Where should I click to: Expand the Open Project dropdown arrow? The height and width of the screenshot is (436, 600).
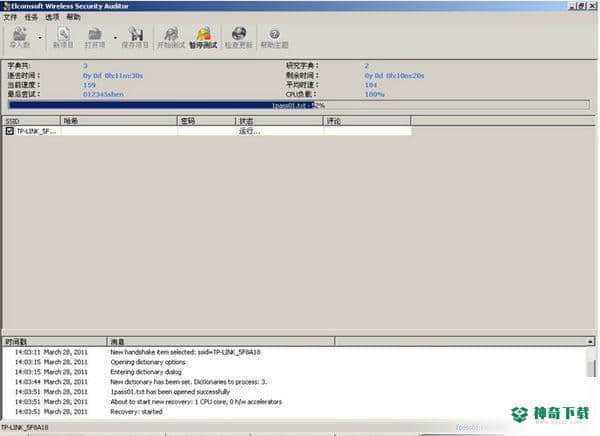point(115,38)
